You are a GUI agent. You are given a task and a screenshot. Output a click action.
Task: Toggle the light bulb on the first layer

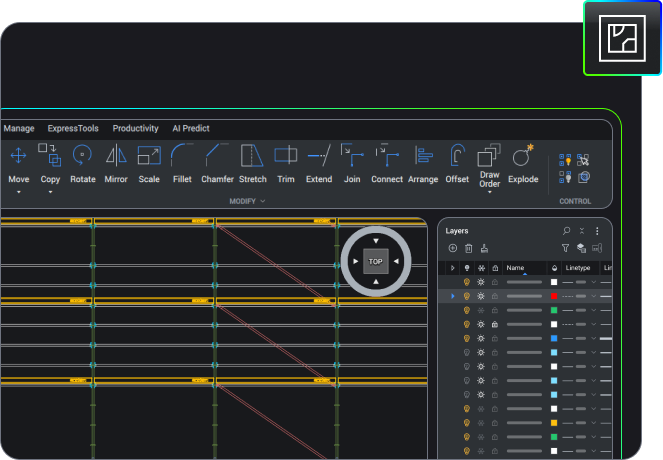pyautogui.click(x=466, y=283)
